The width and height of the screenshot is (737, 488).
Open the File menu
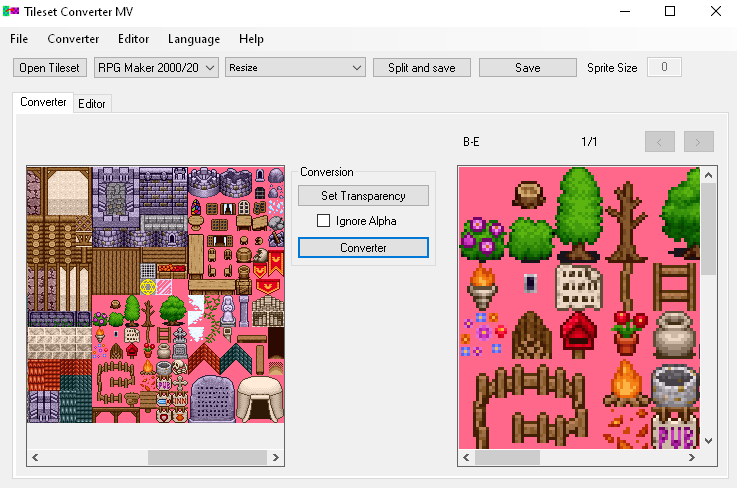coord(19,39)
